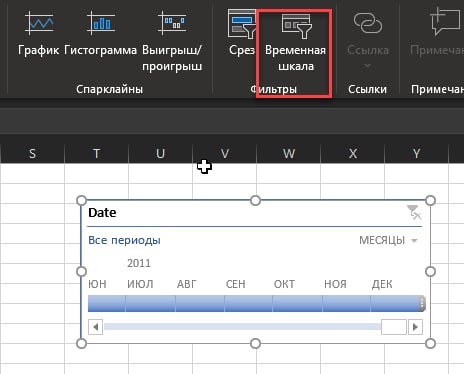Click the timeline scroll right arrow
Viewport: 464px width, 374px height.
pos(415,327)
